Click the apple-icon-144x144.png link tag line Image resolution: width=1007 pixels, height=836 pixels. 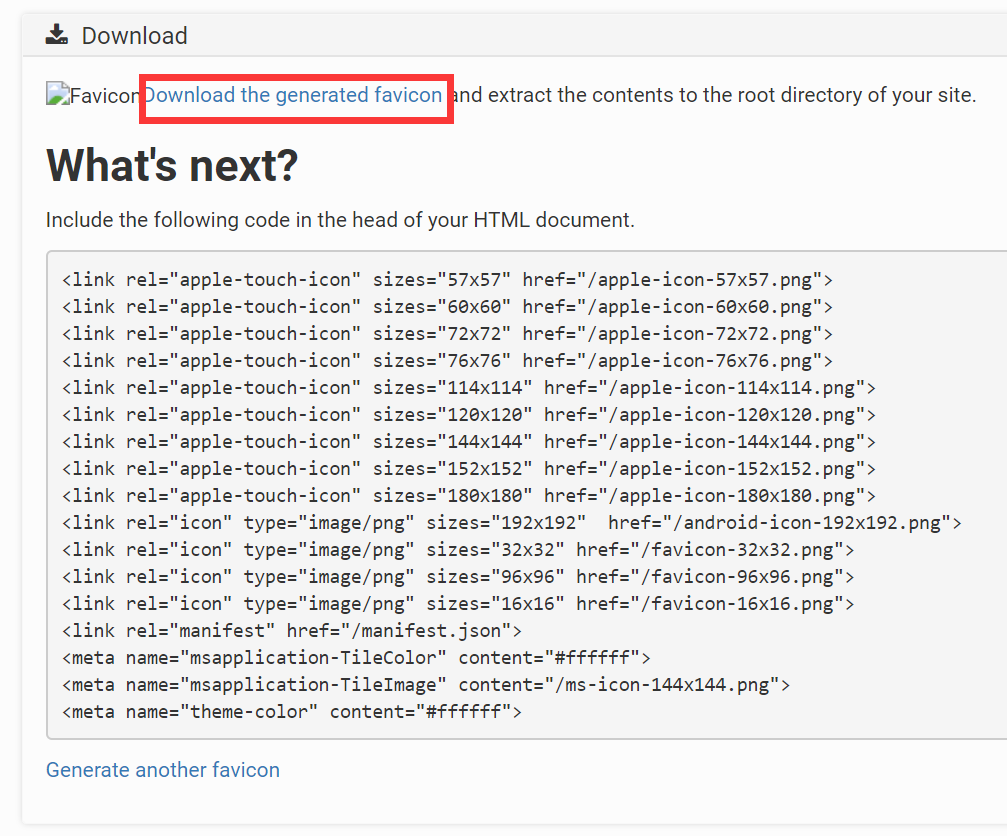[x=468, y=442]
